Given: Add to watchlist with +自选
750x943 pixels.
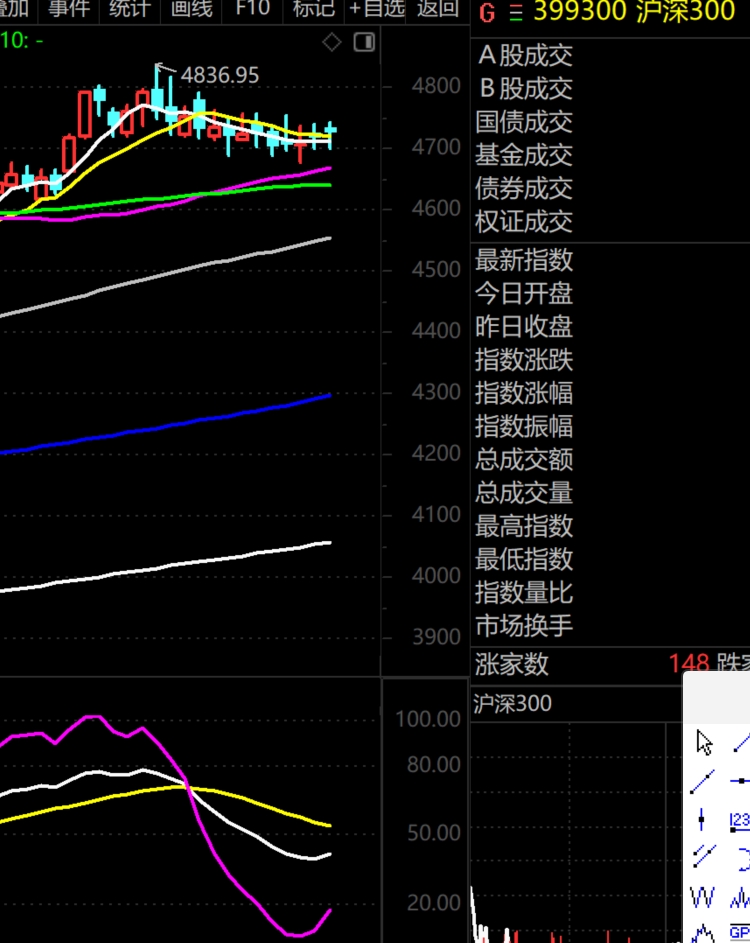Looking at the screenshot, I should click(376, 10).
